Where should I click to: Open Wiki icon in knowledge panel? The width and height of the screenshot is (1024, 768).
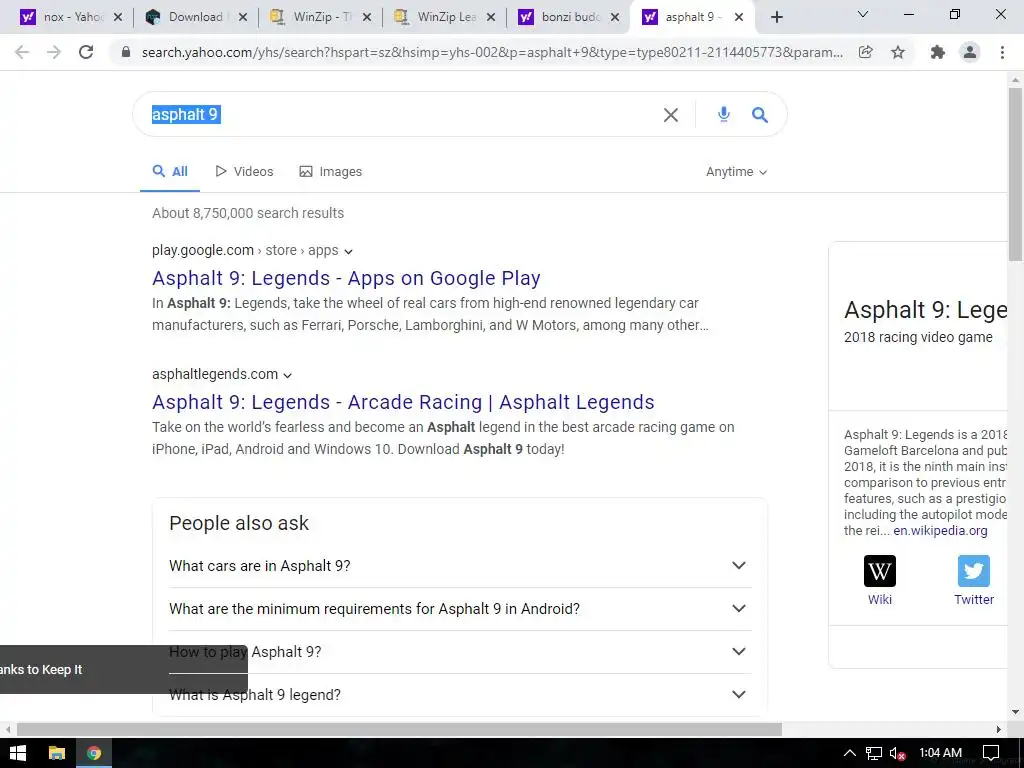tap(880, 571)
